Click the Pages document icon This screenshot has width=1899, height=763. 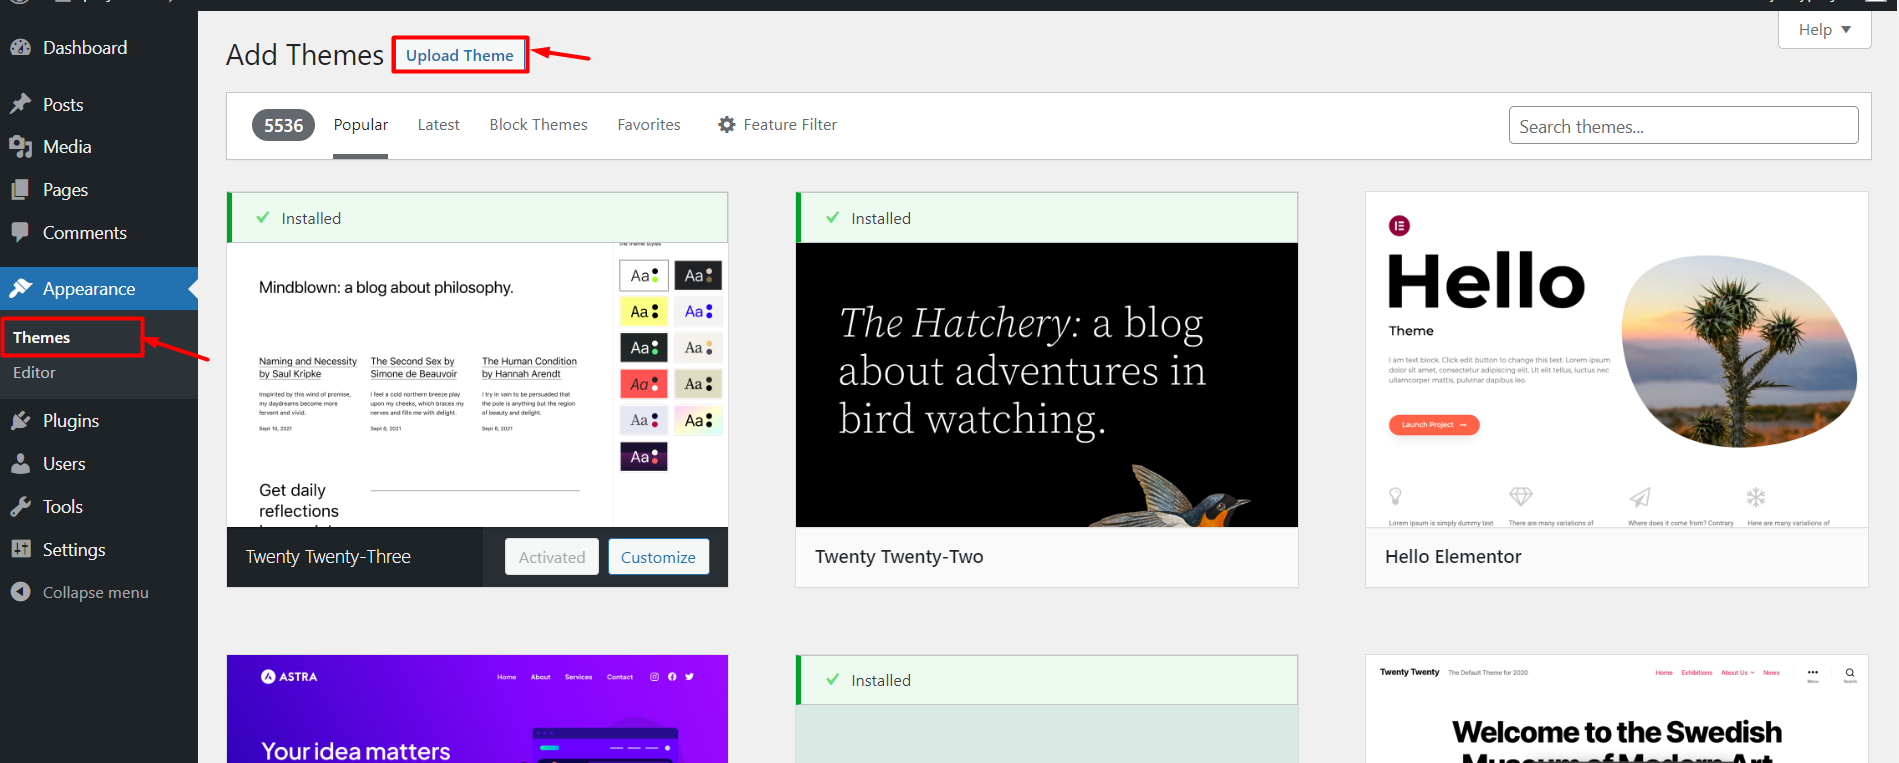click(x=20, y=189)
